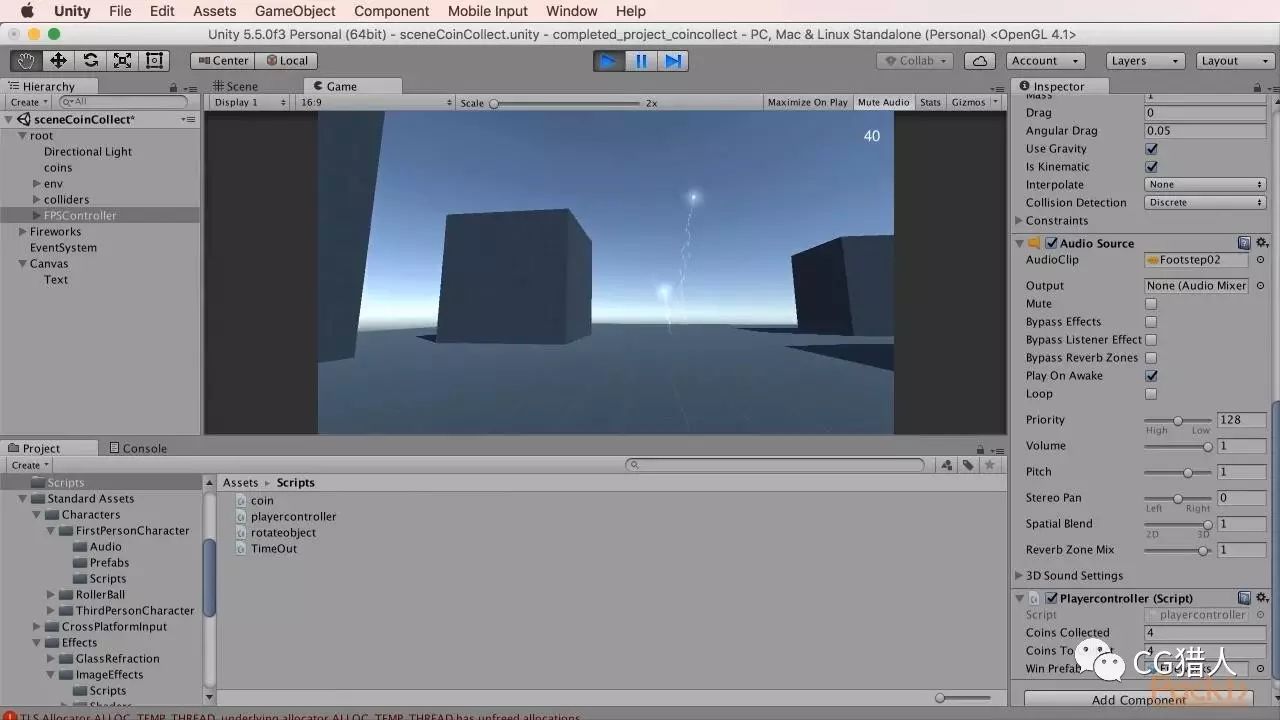
Task: Click the error icon in status bar
Action: (x=8, y=716)
